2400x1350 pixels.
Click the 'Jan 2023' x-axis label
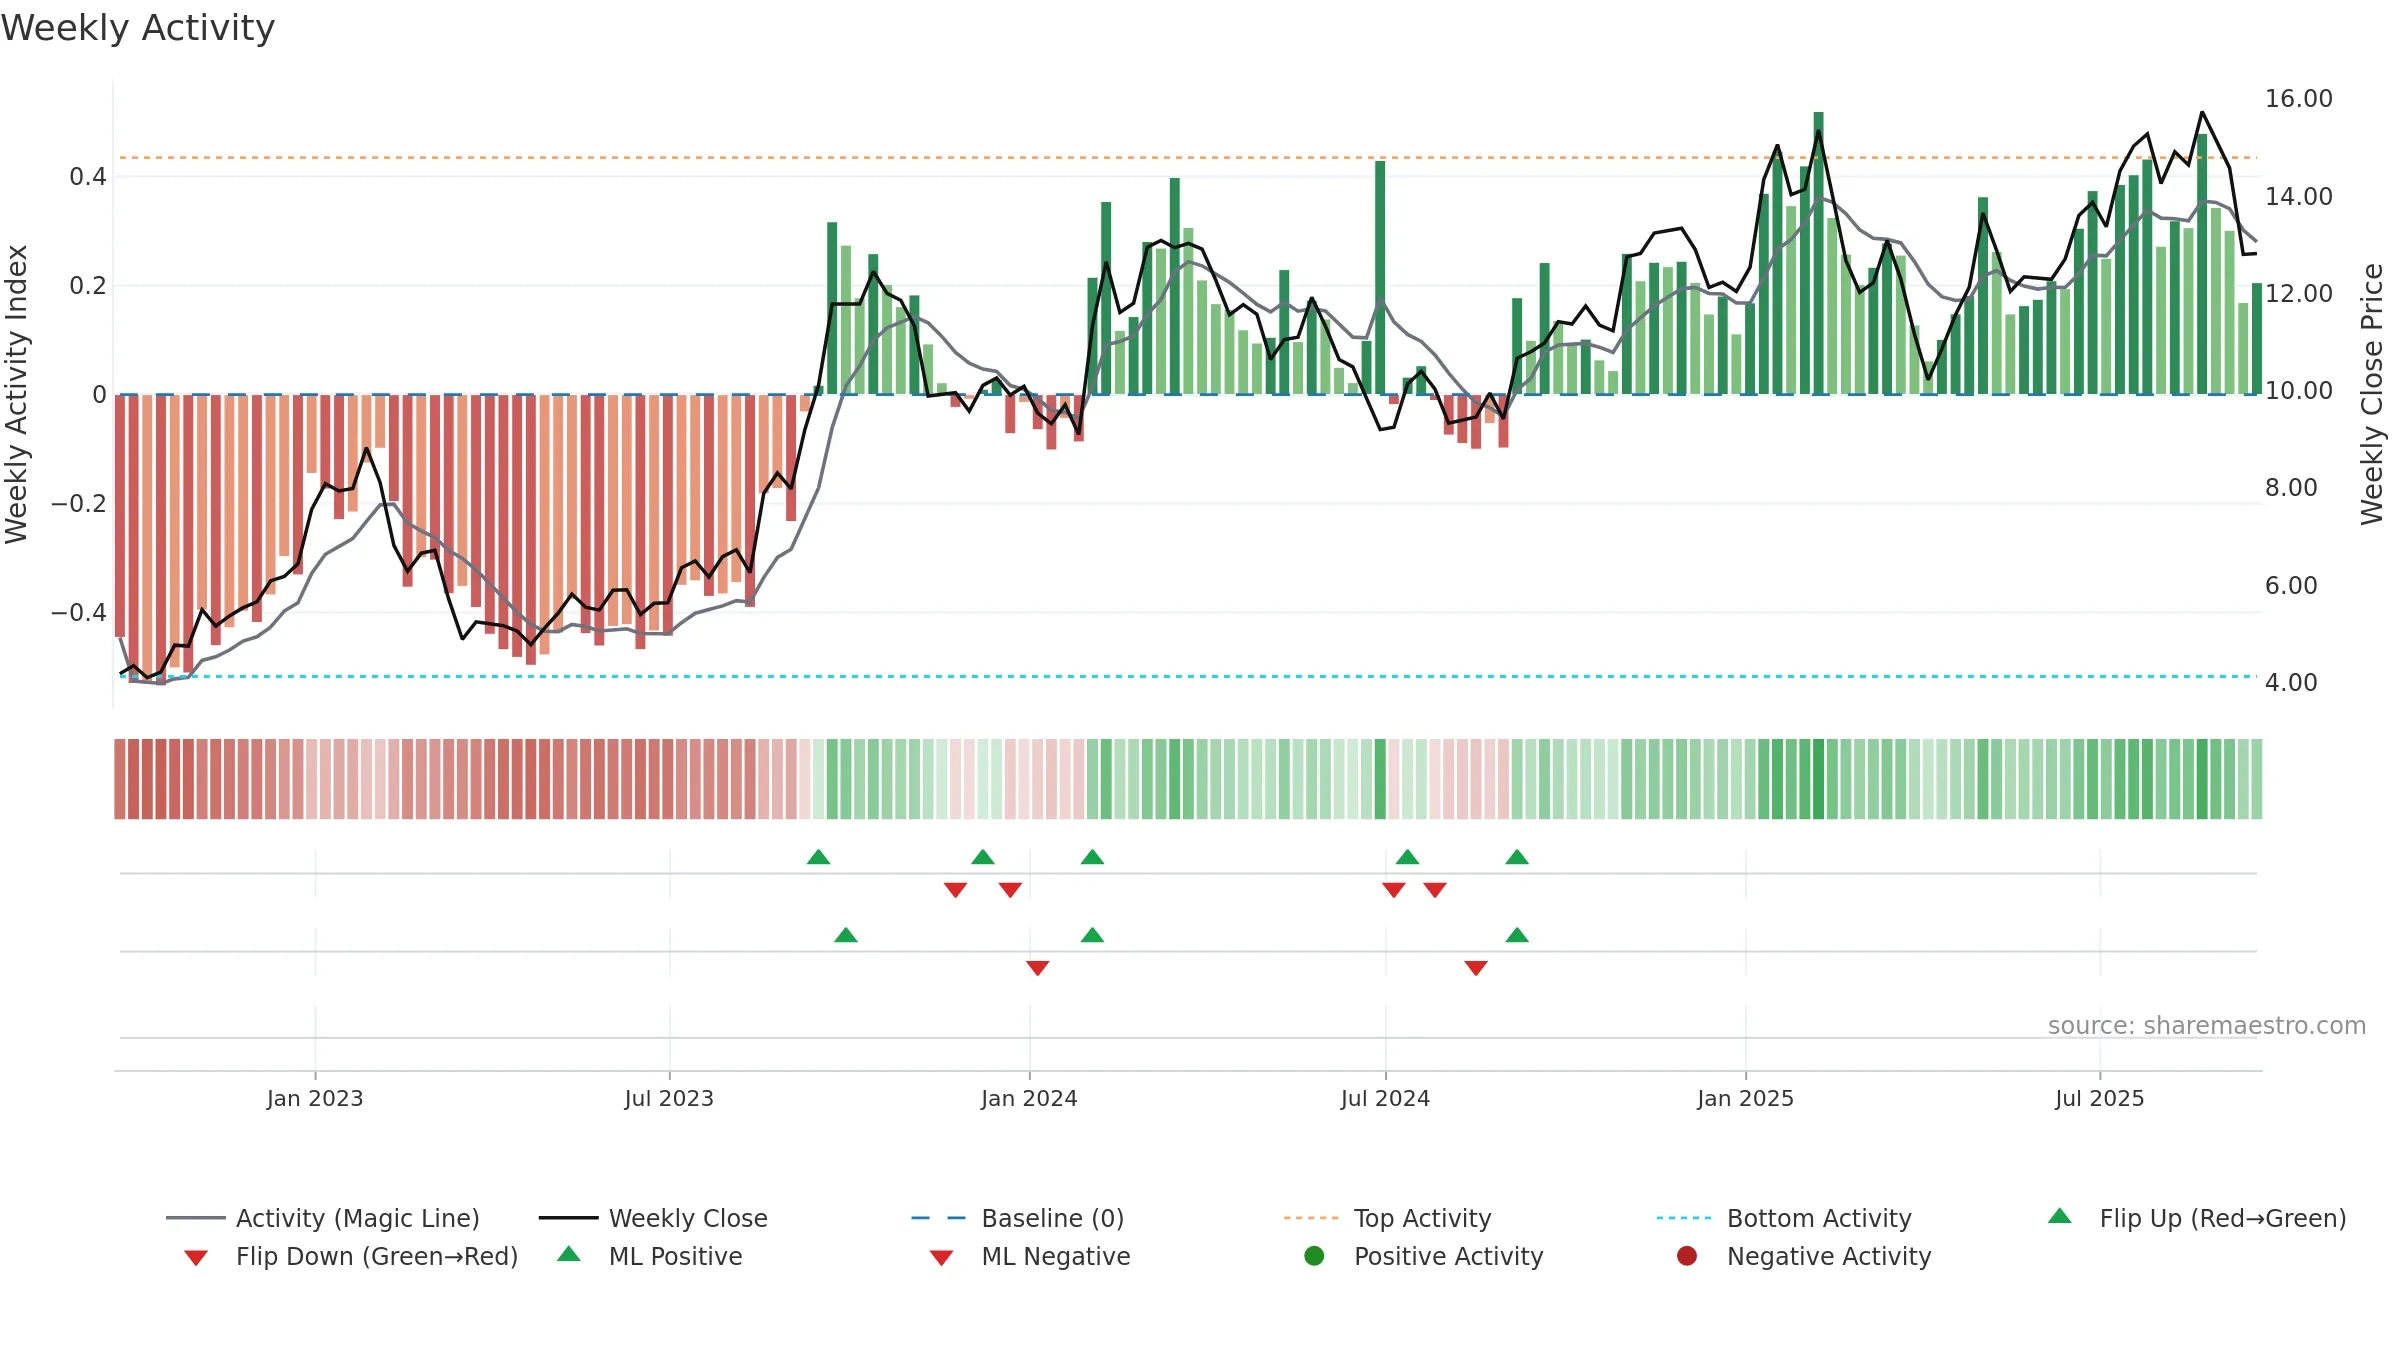[315, 1099]
